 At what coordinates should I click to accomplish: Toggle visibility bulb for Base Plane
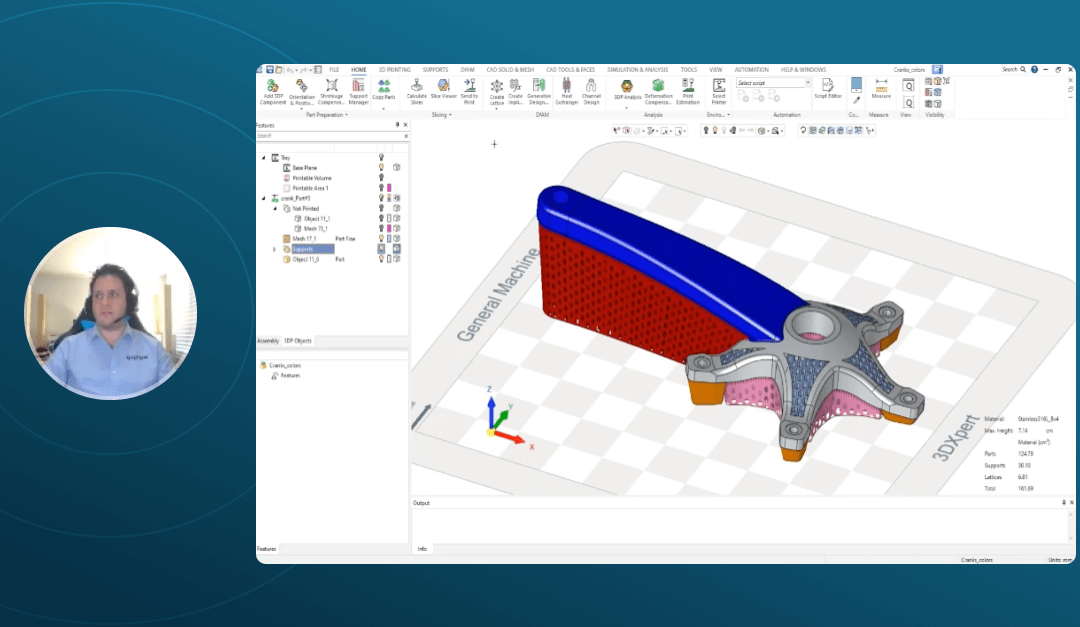point(381,167)
